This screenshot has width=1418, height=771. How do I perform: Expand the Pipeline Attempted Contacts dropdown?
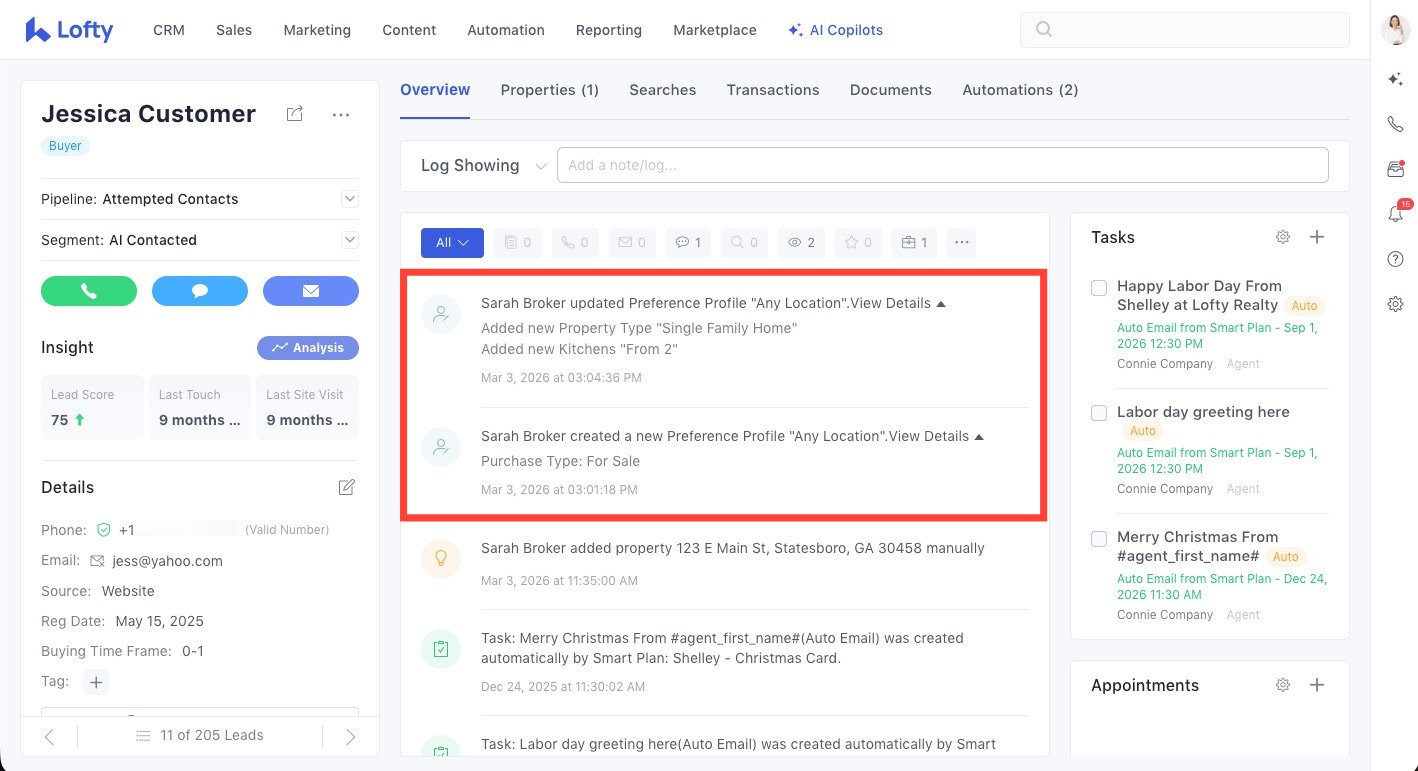coord(350,199)
